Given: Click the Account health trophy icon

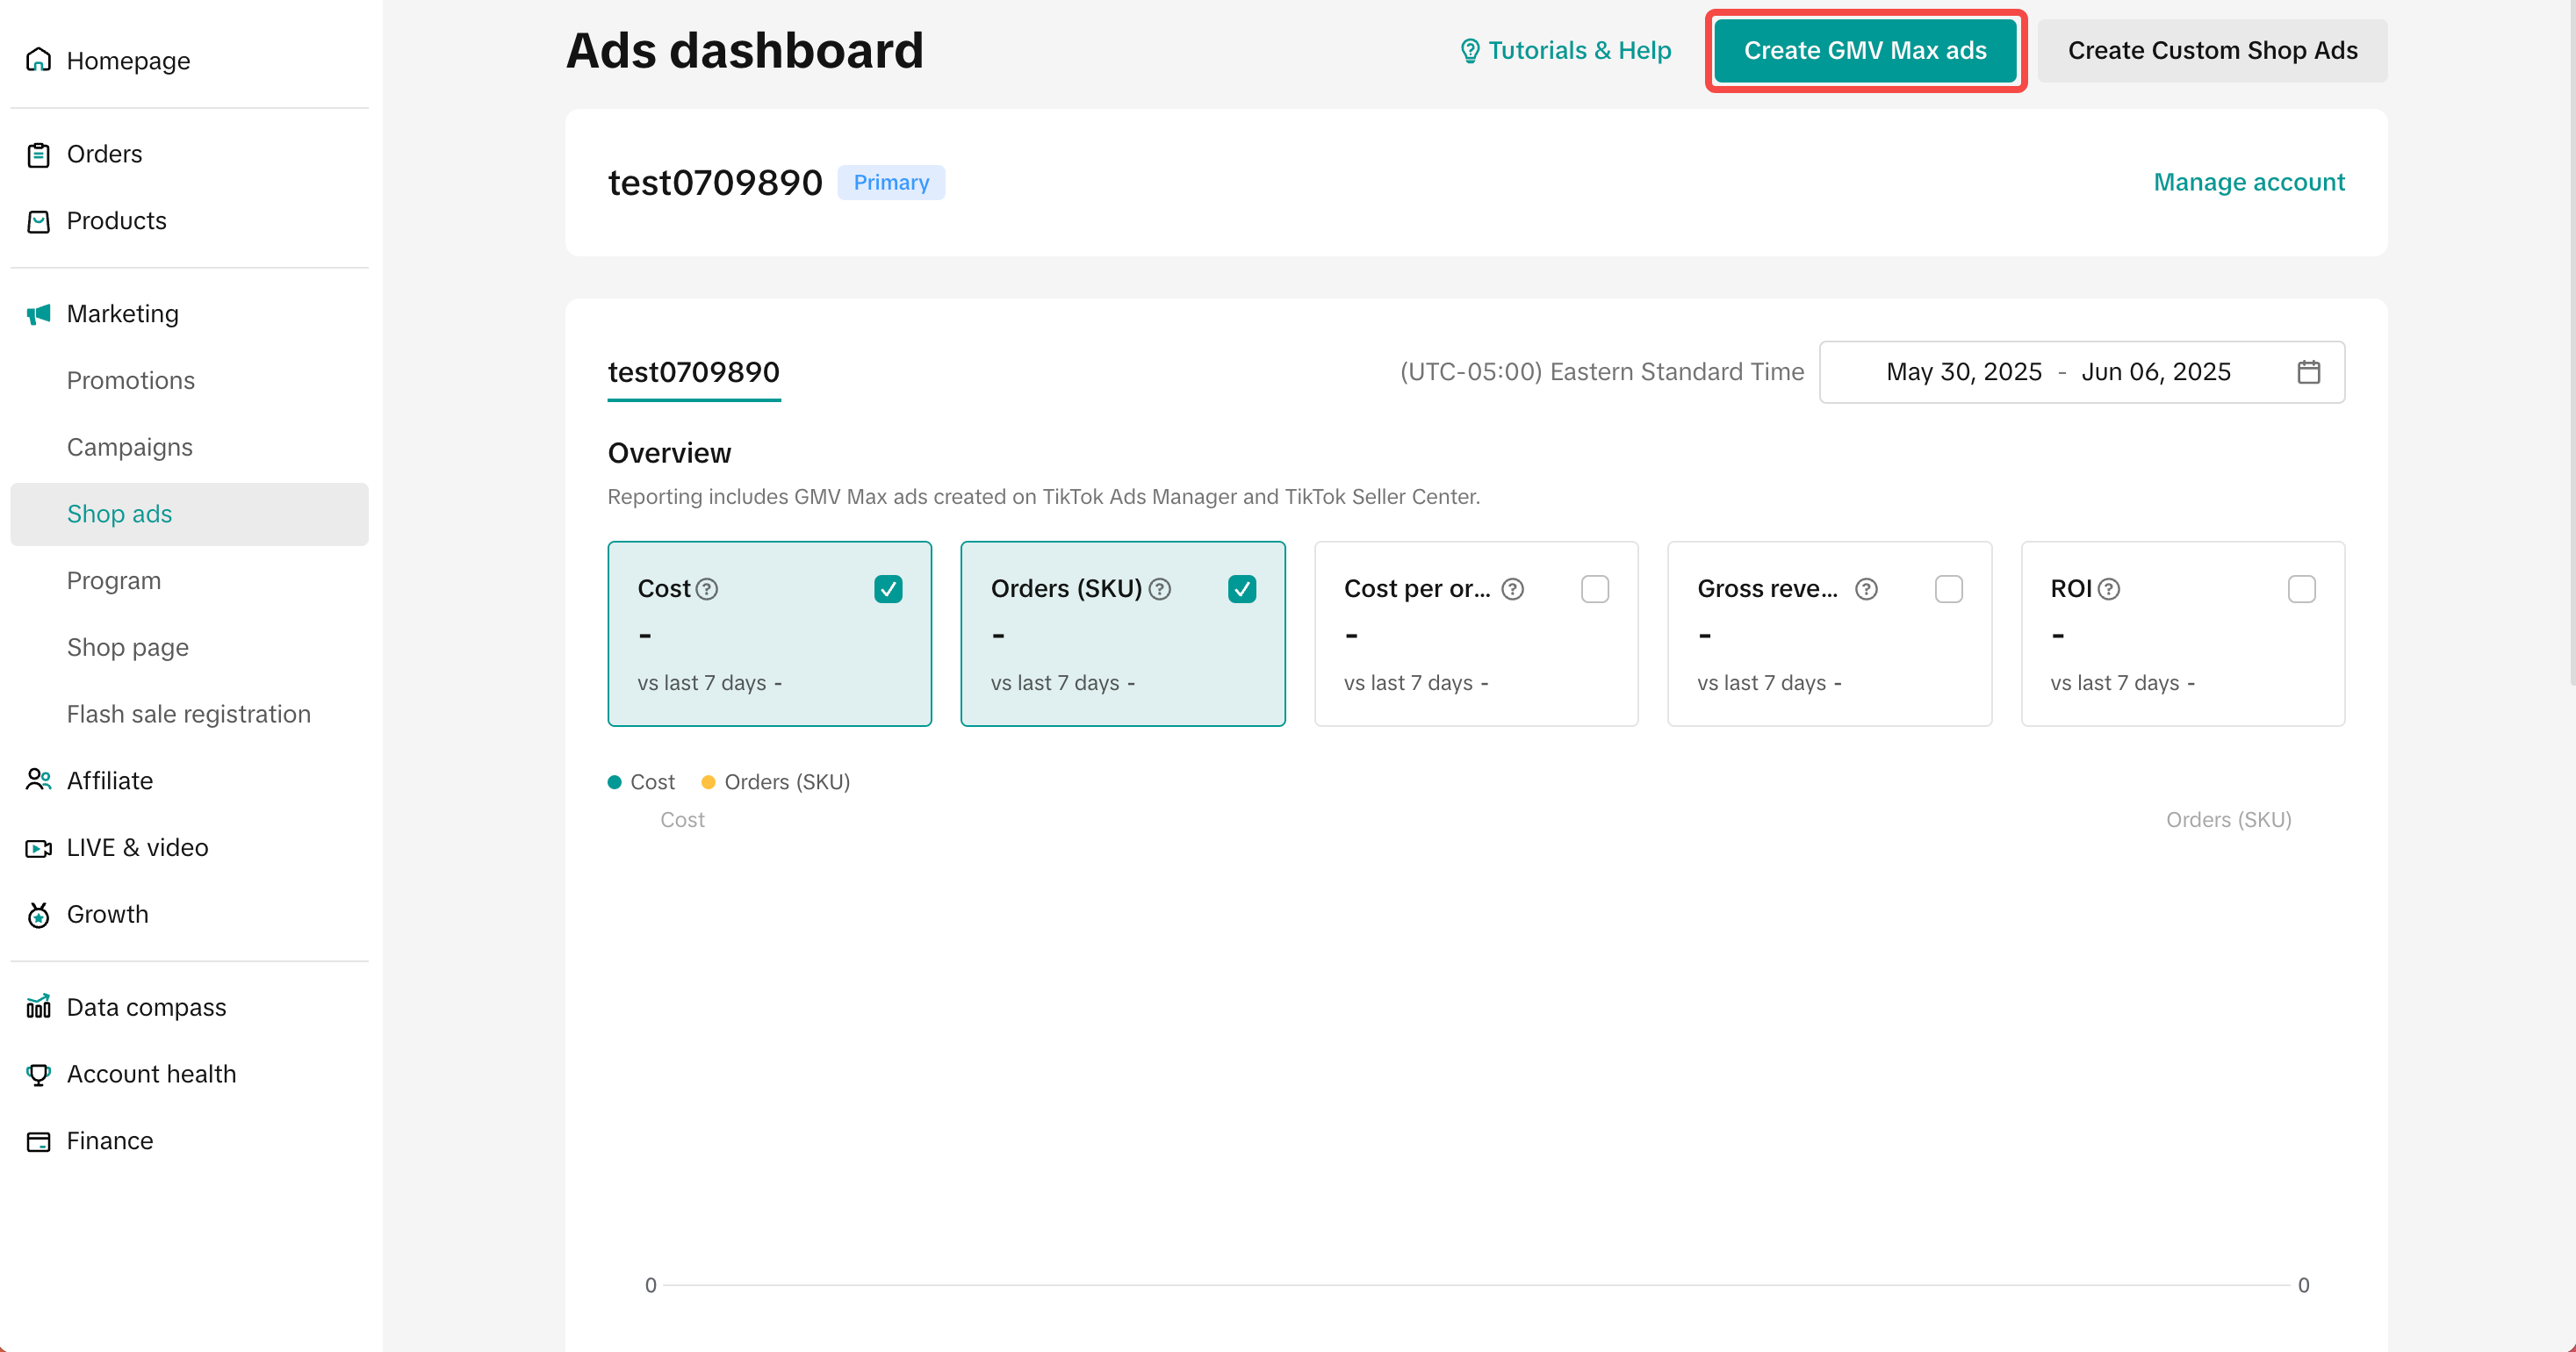Looking at the screenshot, I should (38, 1074).
